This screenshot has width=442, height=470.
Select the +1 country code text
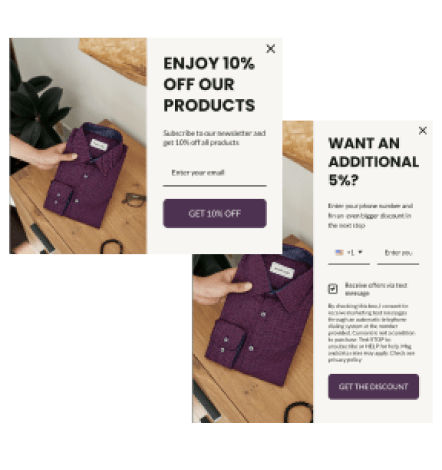coord(350,253)
